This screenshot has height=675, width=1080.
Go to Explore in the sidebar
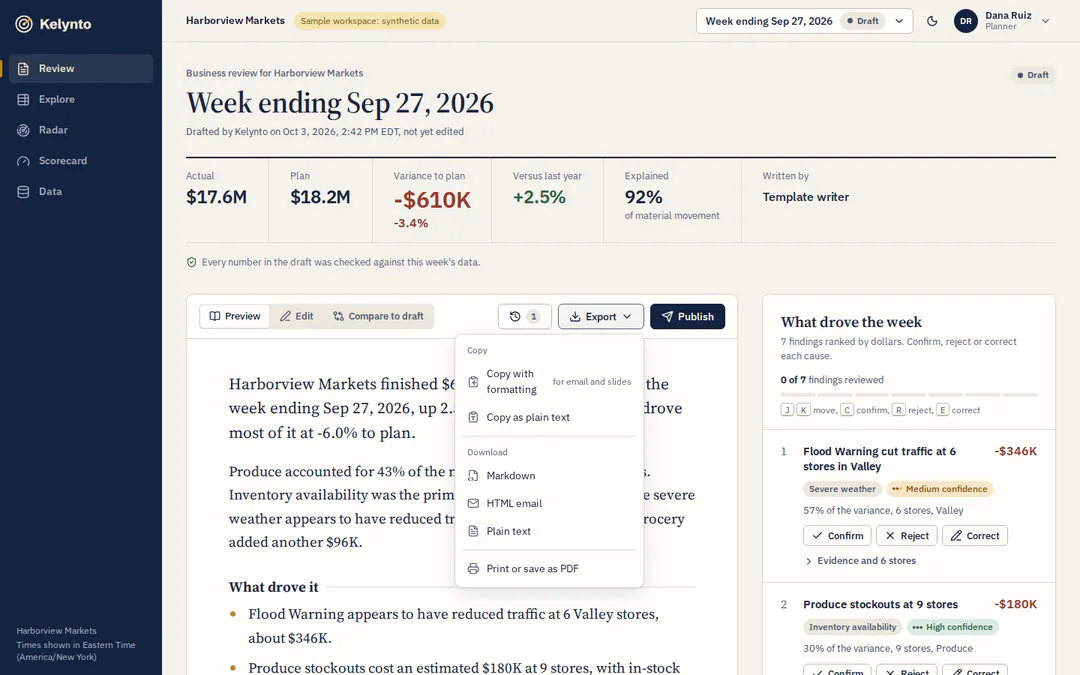click(81, 99)
